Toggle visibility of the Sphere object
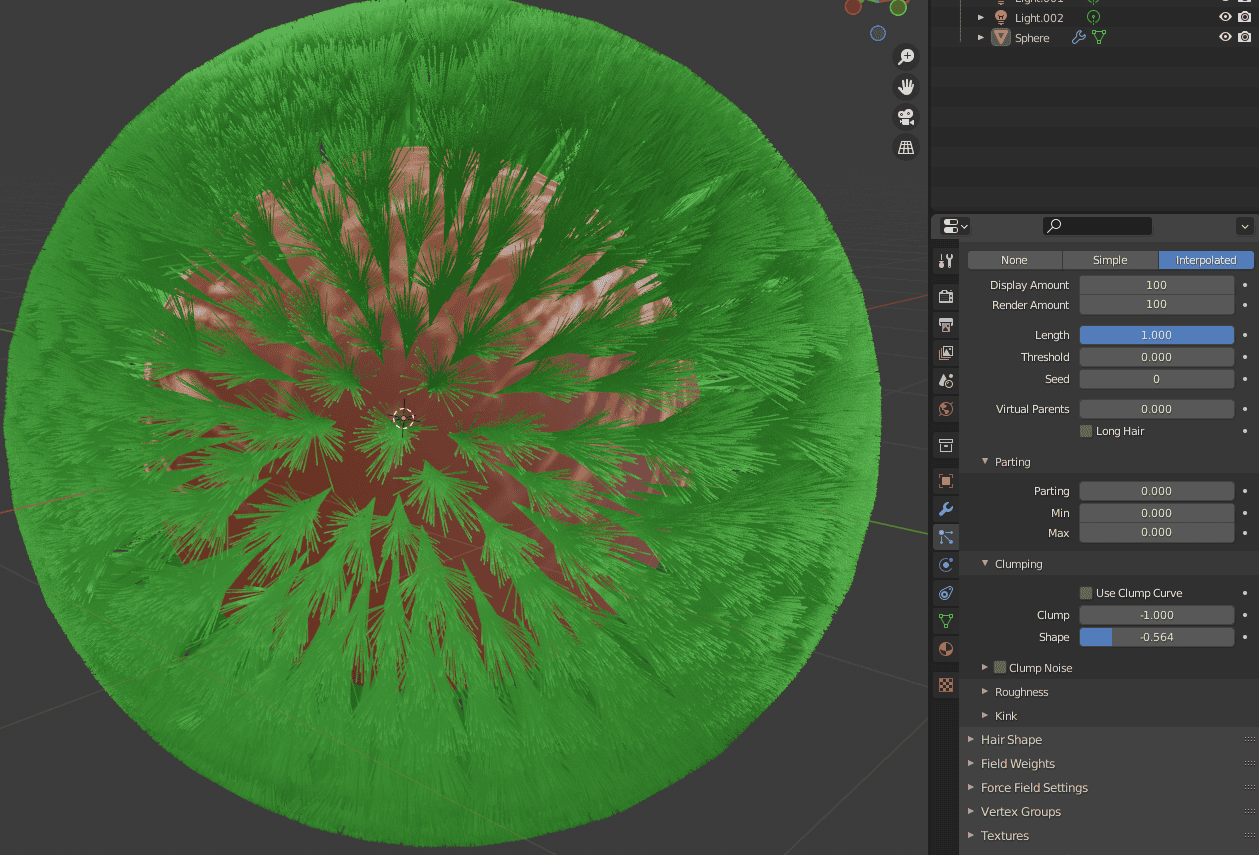1259x855 pixels. 1224,37
